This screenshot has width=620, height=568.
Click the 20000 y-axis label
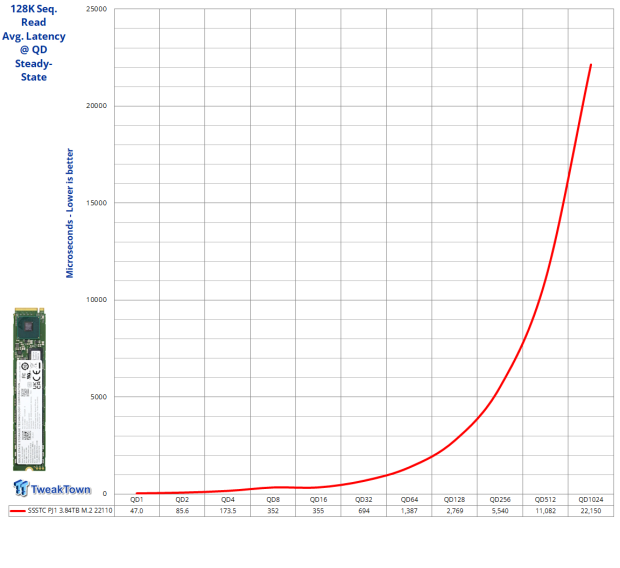click(x=96, y=106)
